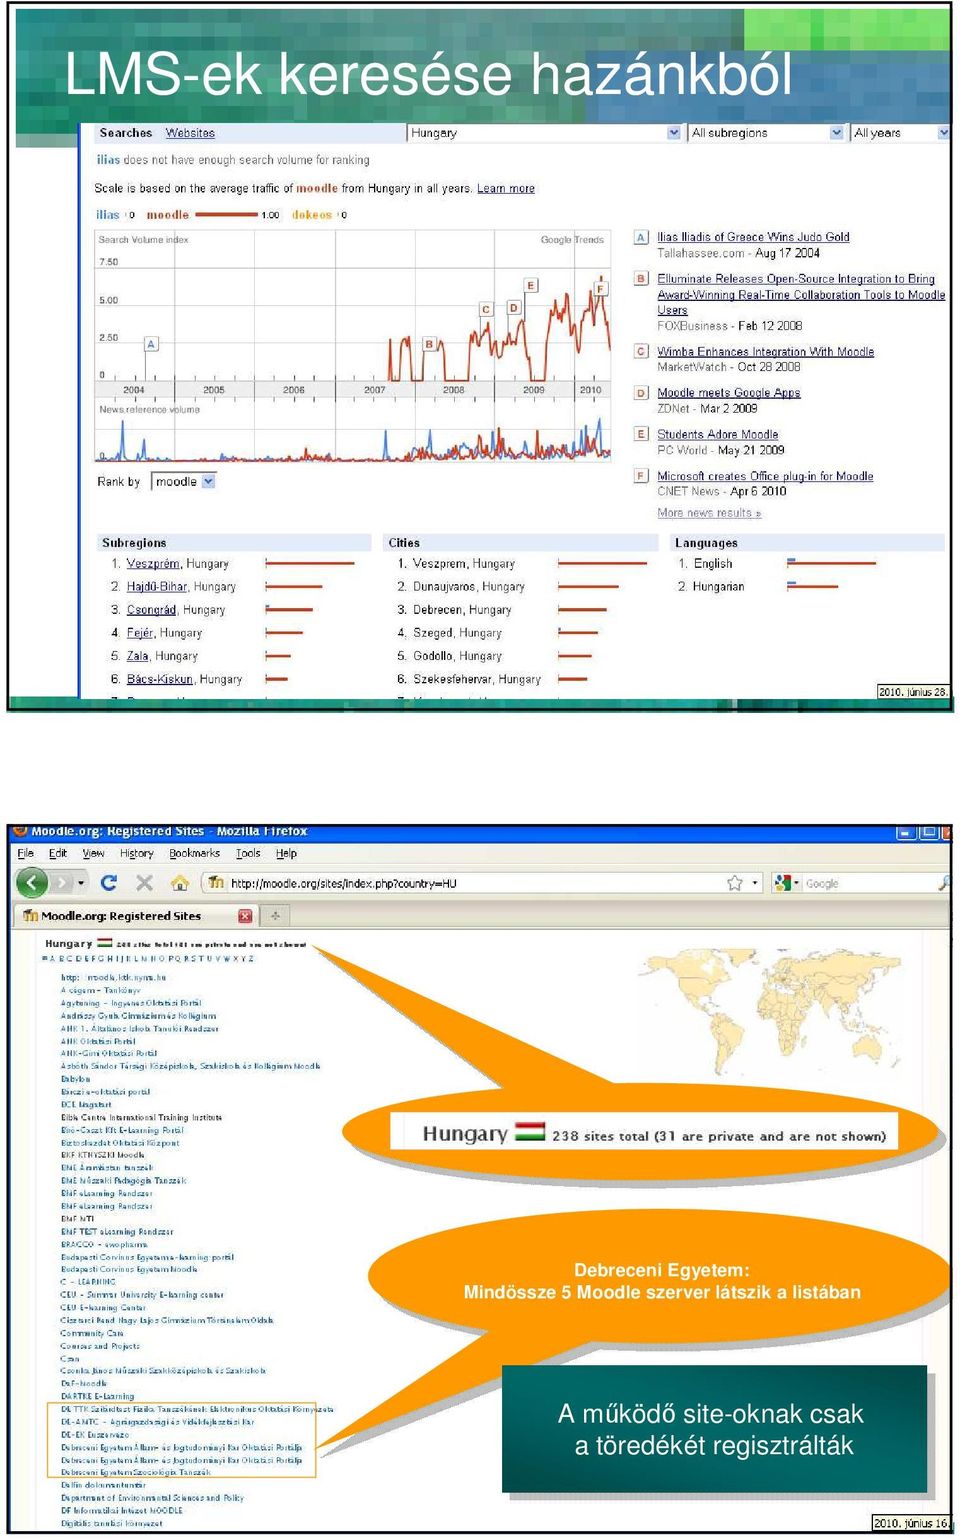Image resolution: width=960 pixels, height=1540 pixels.
Task: Go back with Firefox's green Back arrow
Action: coord(33,882)
